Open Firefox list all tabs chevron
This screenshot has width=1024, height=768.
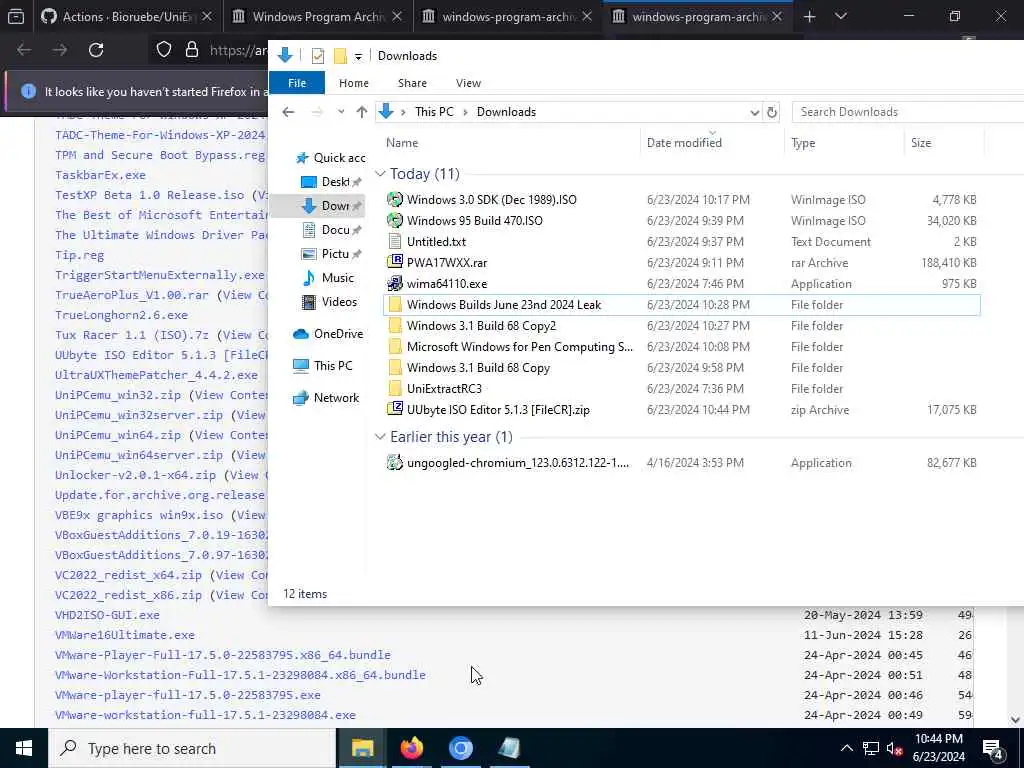[x=840, y=17]
